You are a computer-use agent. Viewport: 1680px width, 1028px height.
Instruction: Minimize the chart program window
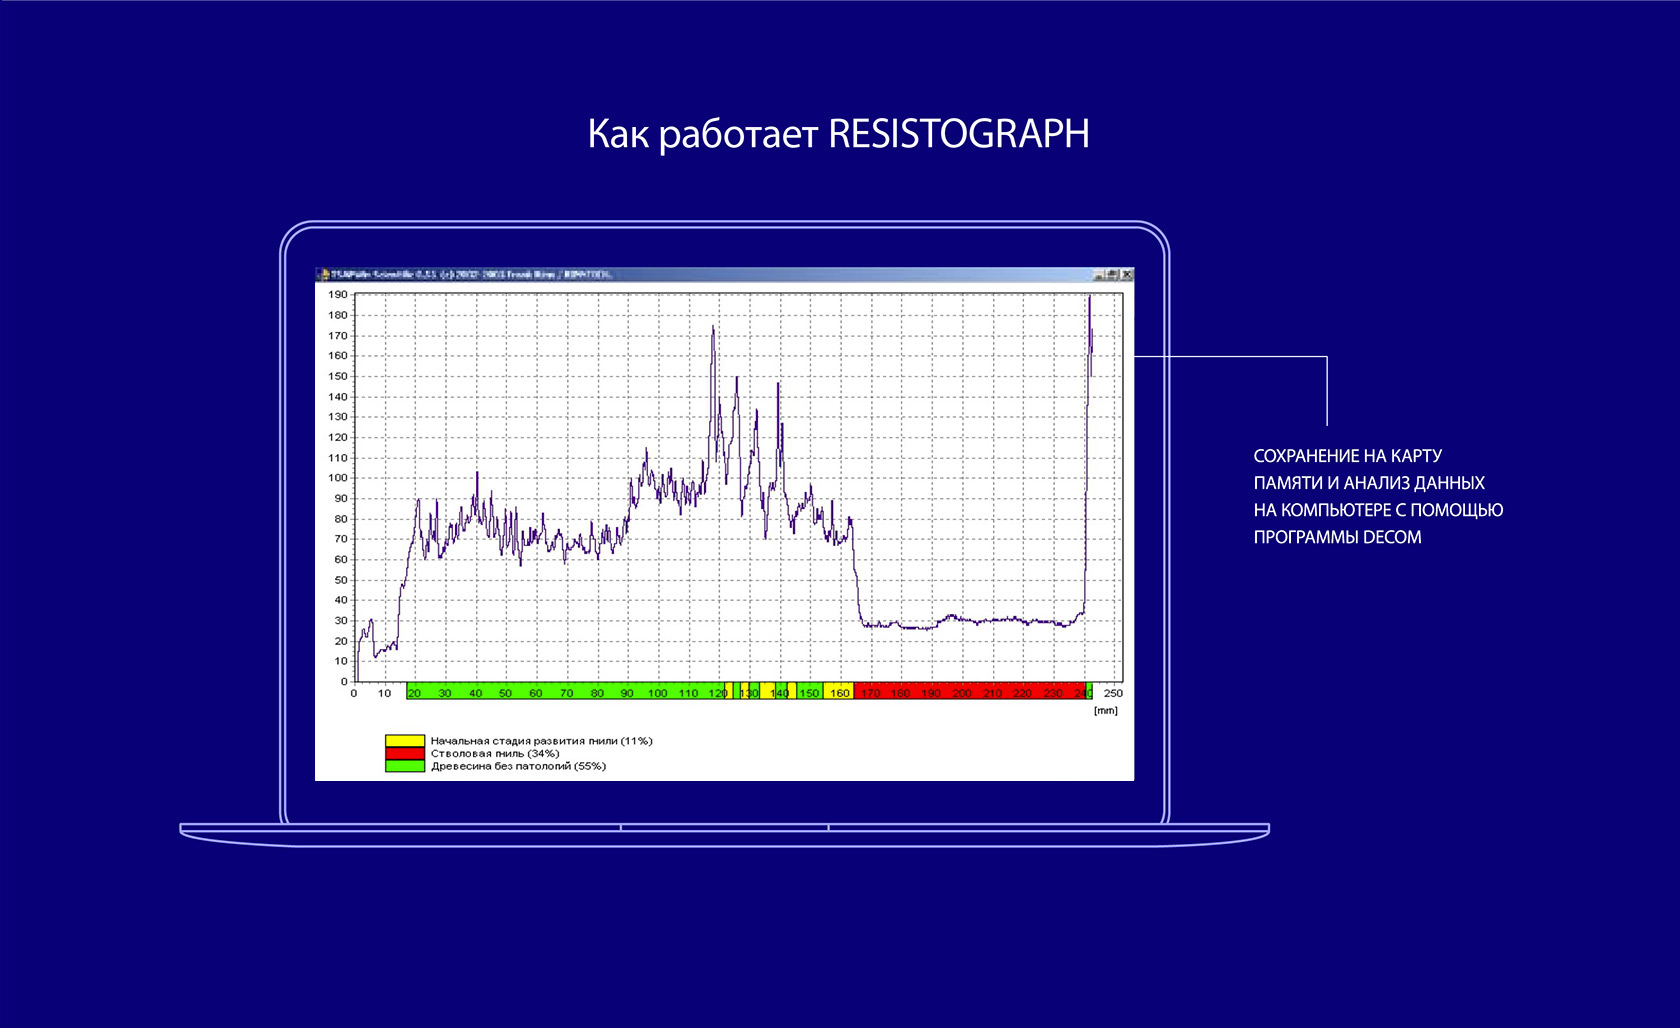[1099, 274]
